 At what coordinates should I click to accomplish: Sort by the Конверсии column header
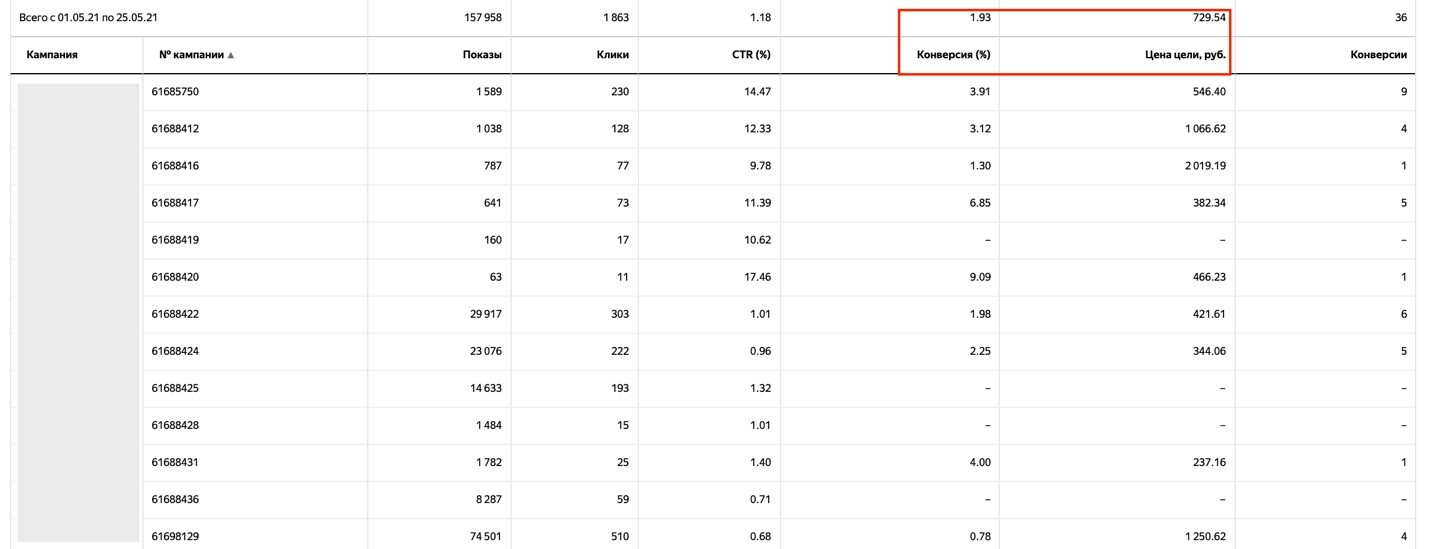pyautogui.click(x=1378, y=55)
